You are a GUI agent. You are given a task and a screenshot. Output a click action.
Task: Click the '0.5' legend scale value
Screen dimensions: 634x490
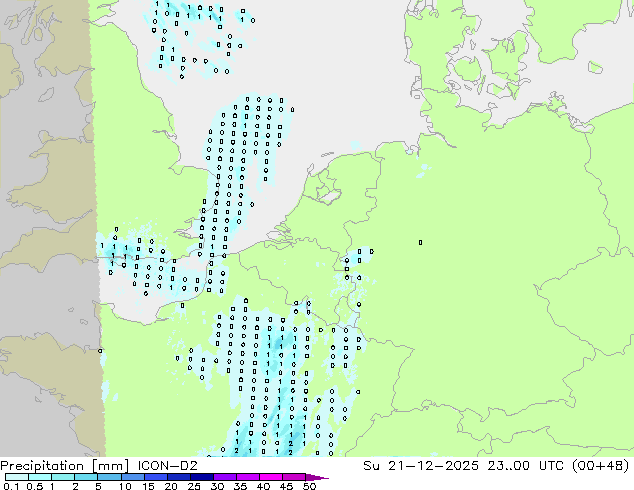coord(34,486)
